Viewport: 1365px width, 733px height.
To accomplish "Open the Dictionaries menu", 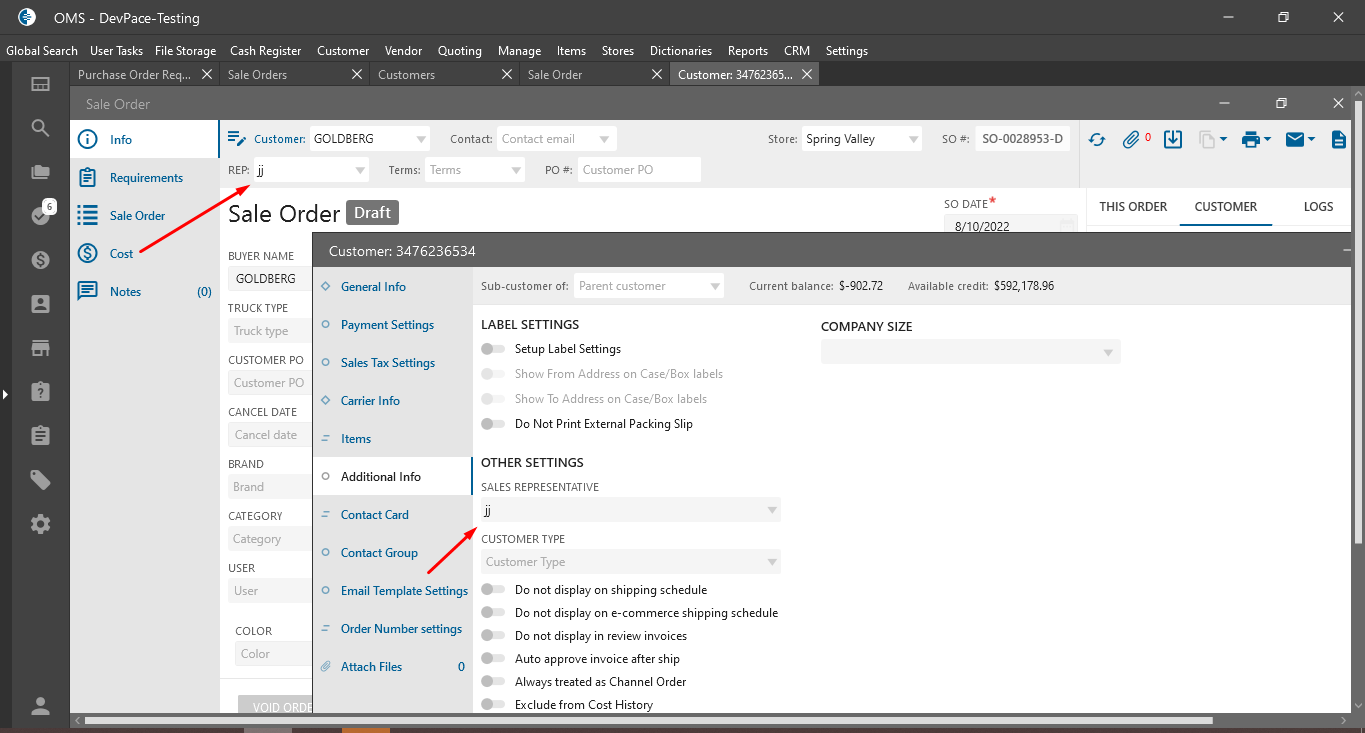I will pos(681,51).
